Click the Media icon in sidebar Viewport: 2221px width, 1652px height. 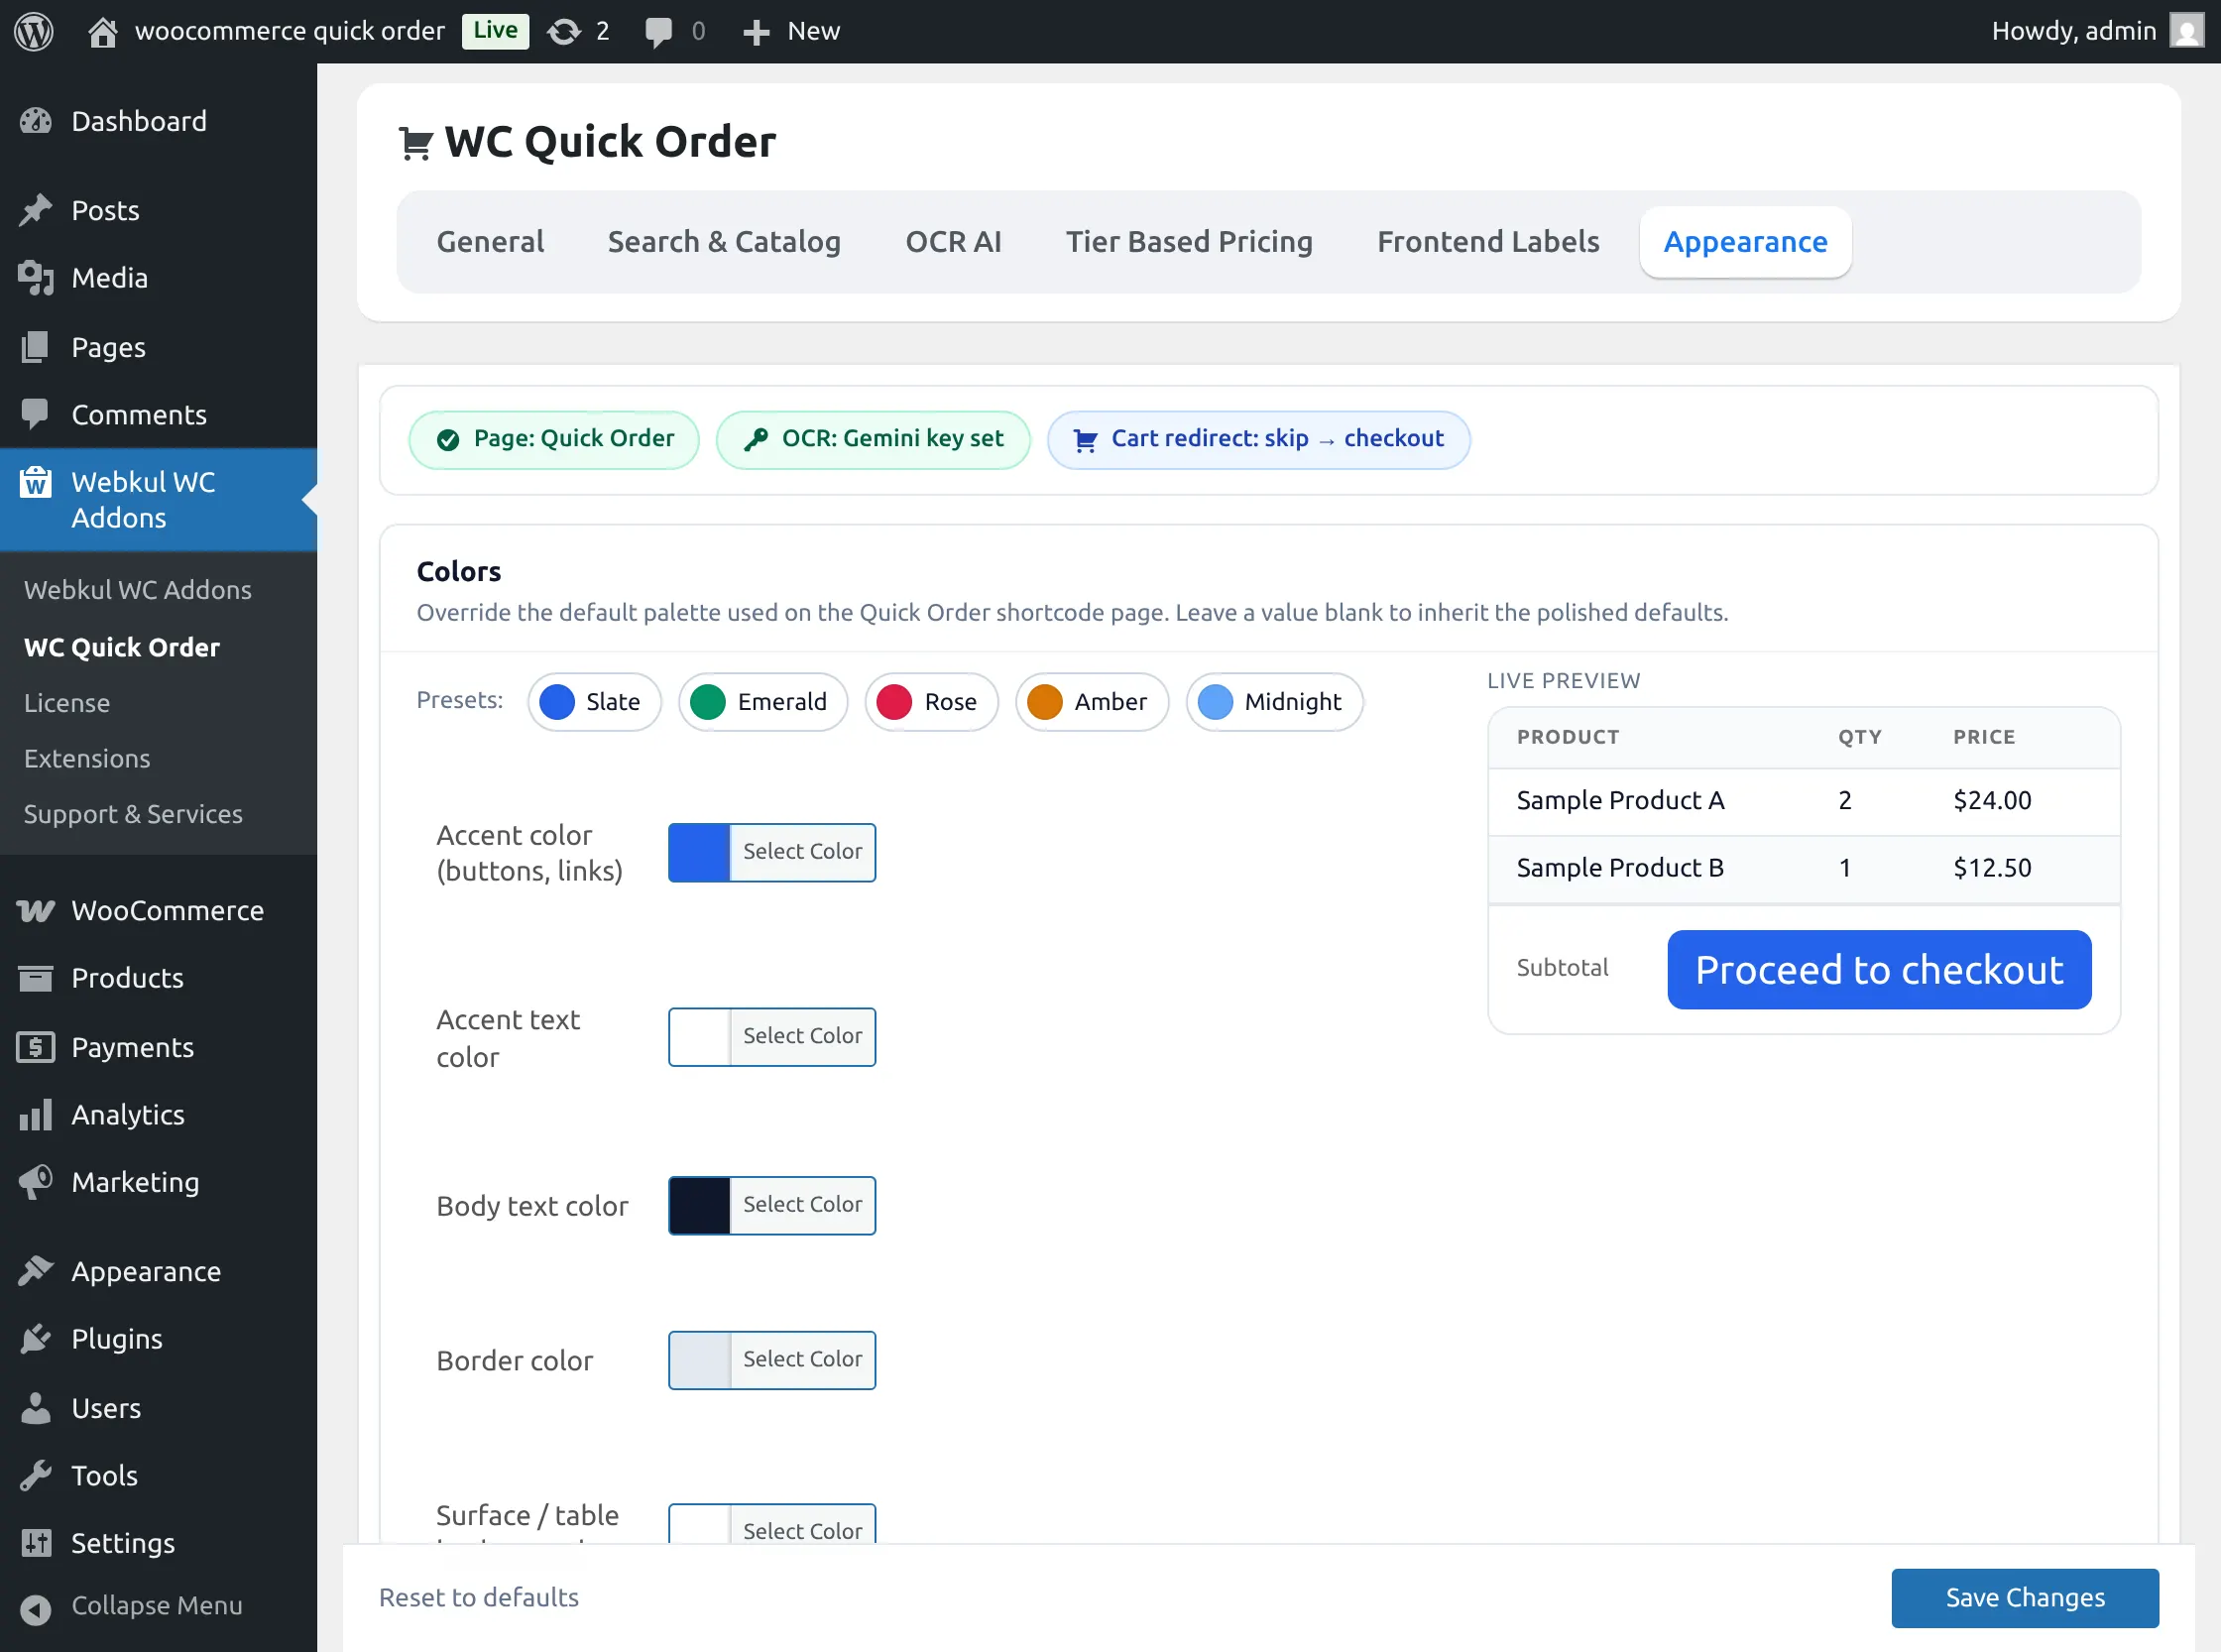coord(36,278)
